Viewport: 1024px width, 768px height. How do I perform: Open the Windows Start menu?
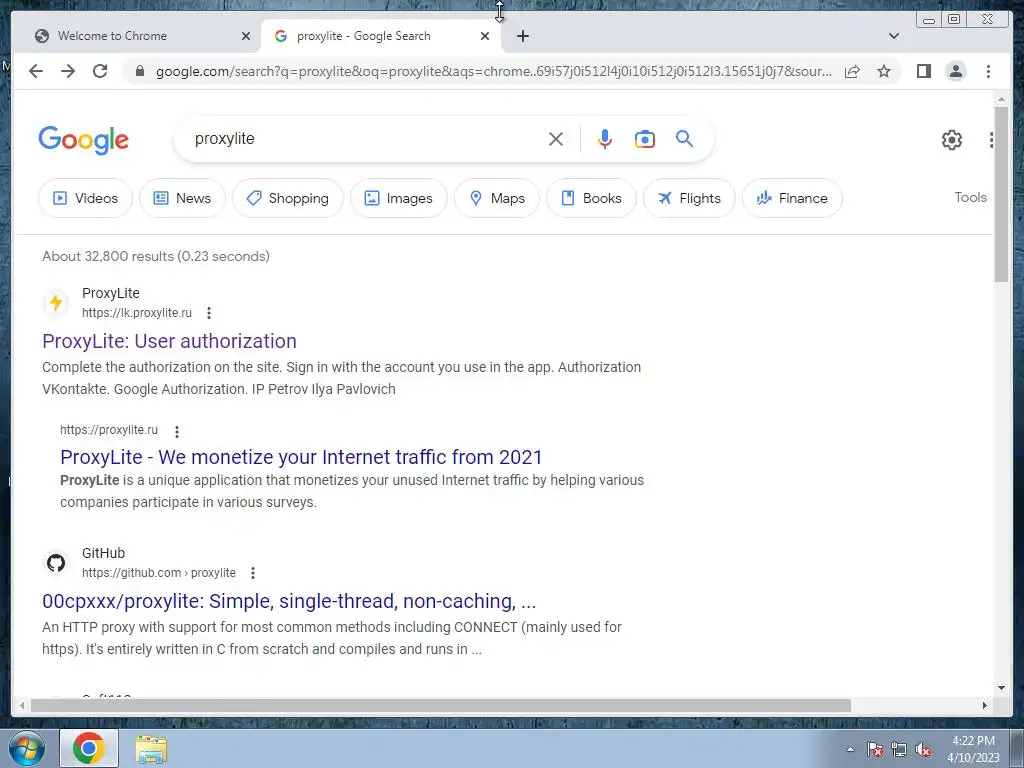(26, 748)
